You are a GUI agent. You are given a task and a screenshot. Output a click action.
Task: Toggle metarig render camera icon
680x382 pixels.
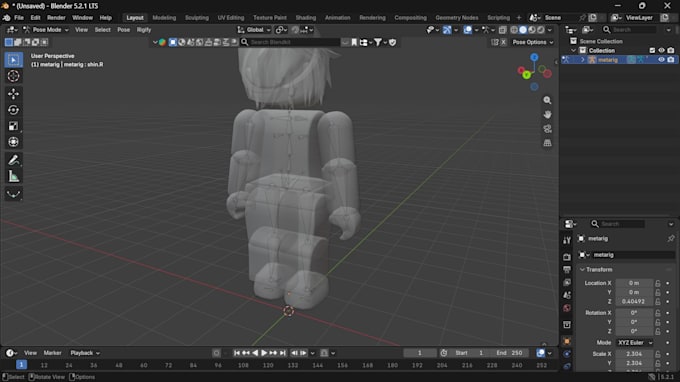point(670,60)
